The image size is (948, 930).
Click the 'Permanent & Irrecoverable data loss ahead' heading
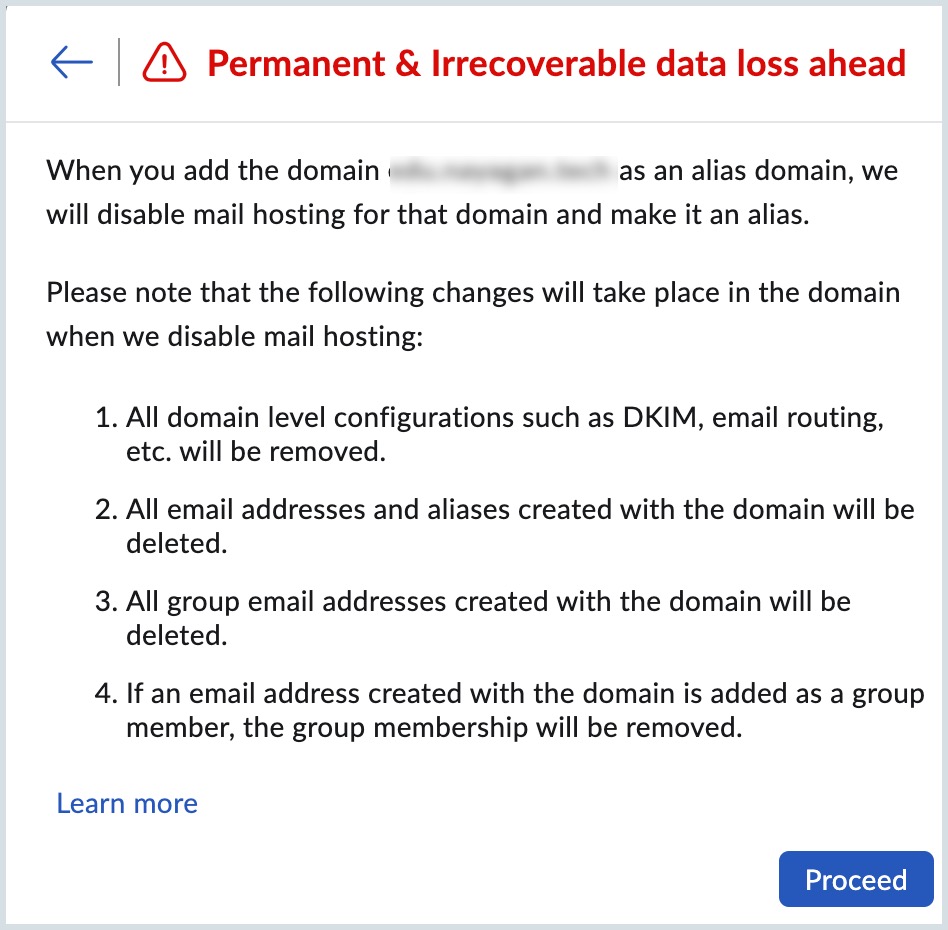coord(556,64)
